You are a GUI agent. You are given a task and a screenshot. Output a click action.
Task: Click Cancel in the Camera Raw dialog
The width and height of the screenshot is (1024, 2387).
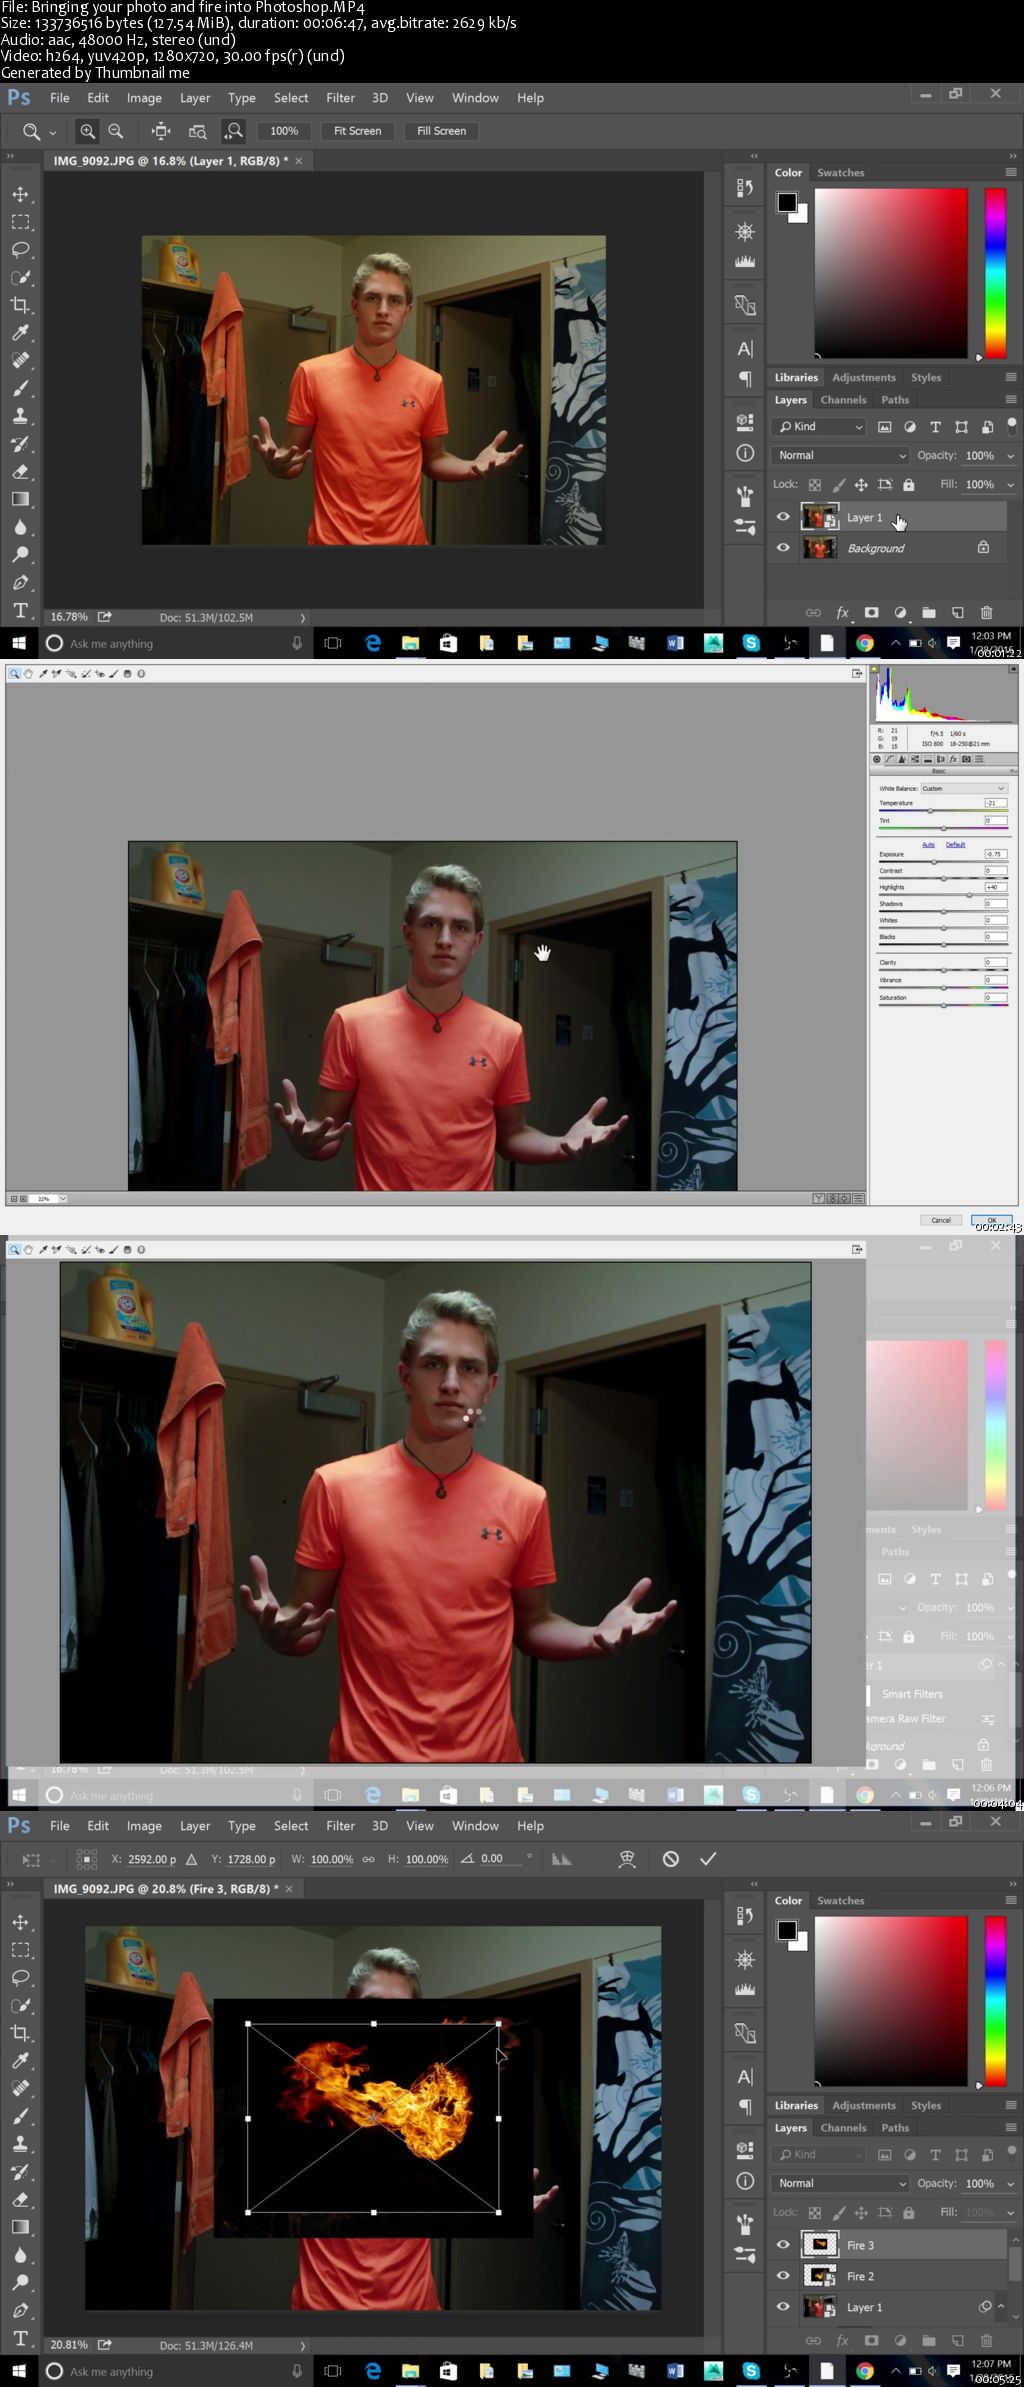[941, 1220]
